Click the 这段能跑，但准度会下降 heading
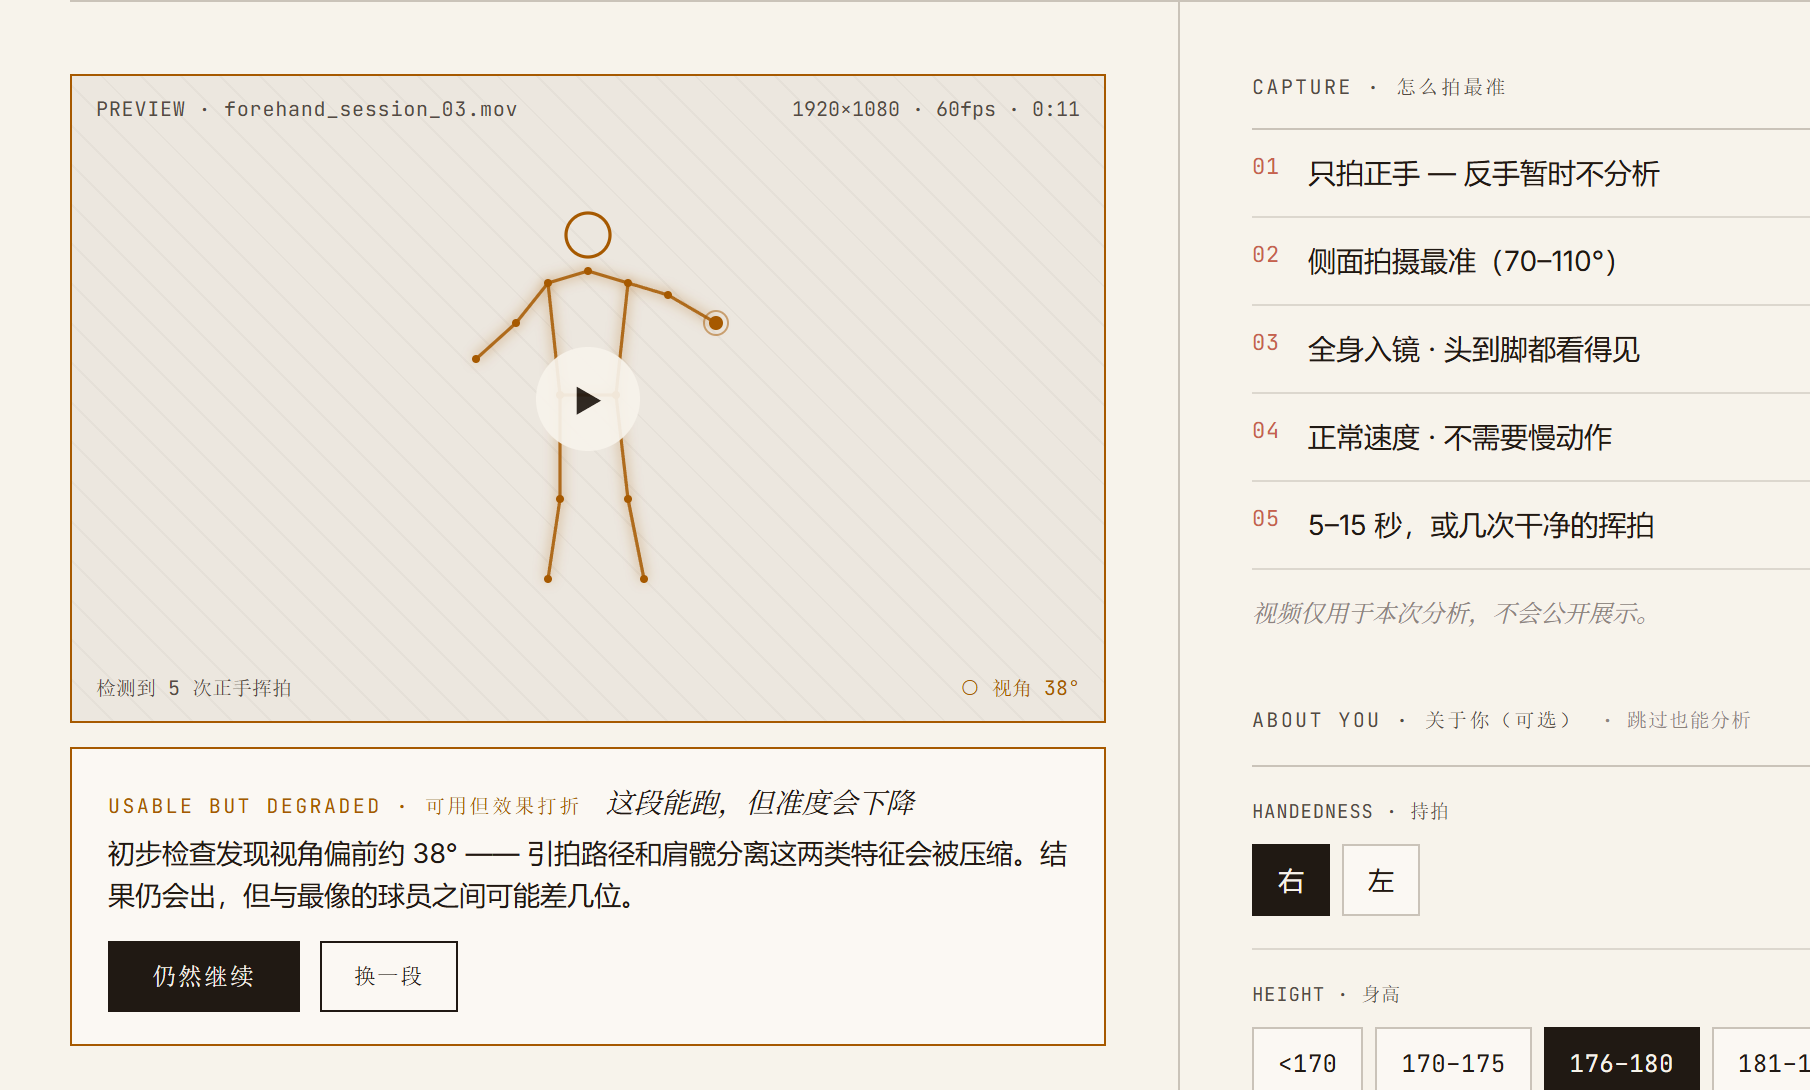The image size is (1810, 1090). point(760,803)
